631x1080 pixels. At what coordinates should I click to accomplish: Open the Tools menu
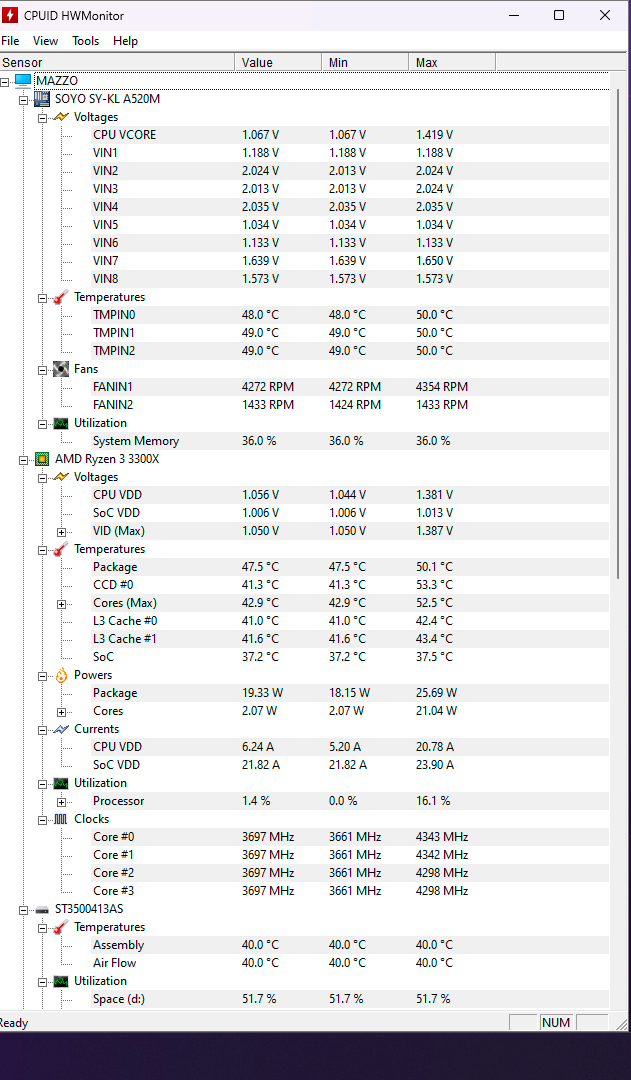pos(85,41)
